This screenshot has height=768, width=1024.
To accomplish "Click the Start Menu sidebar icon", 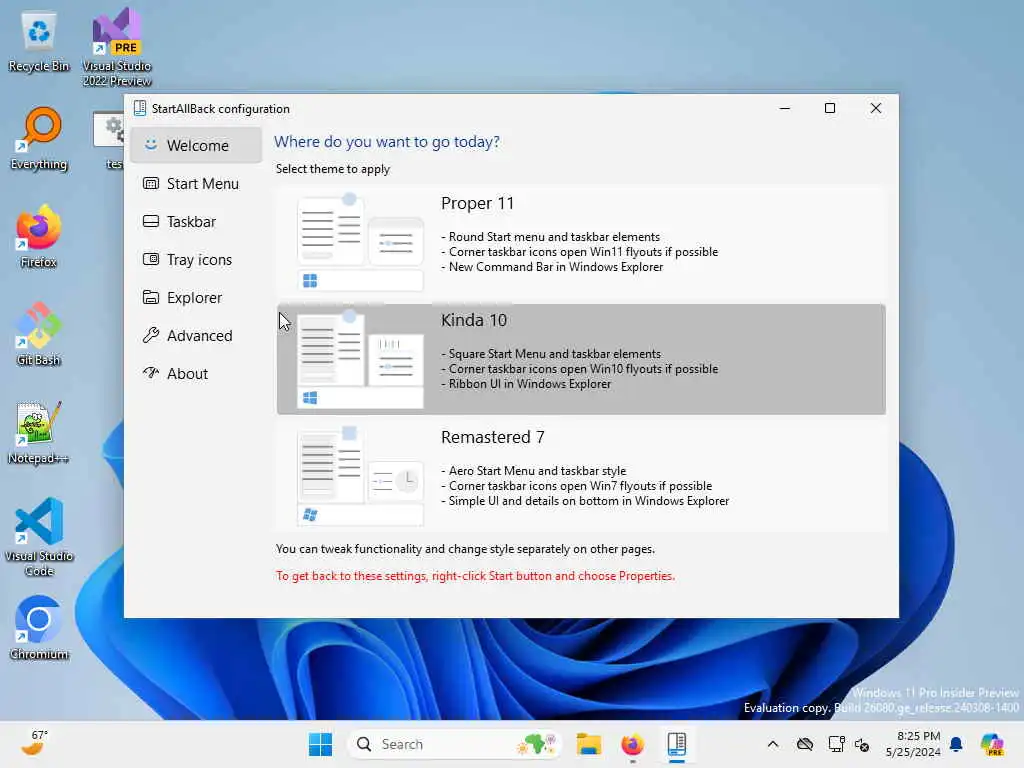I will [151, 184].
